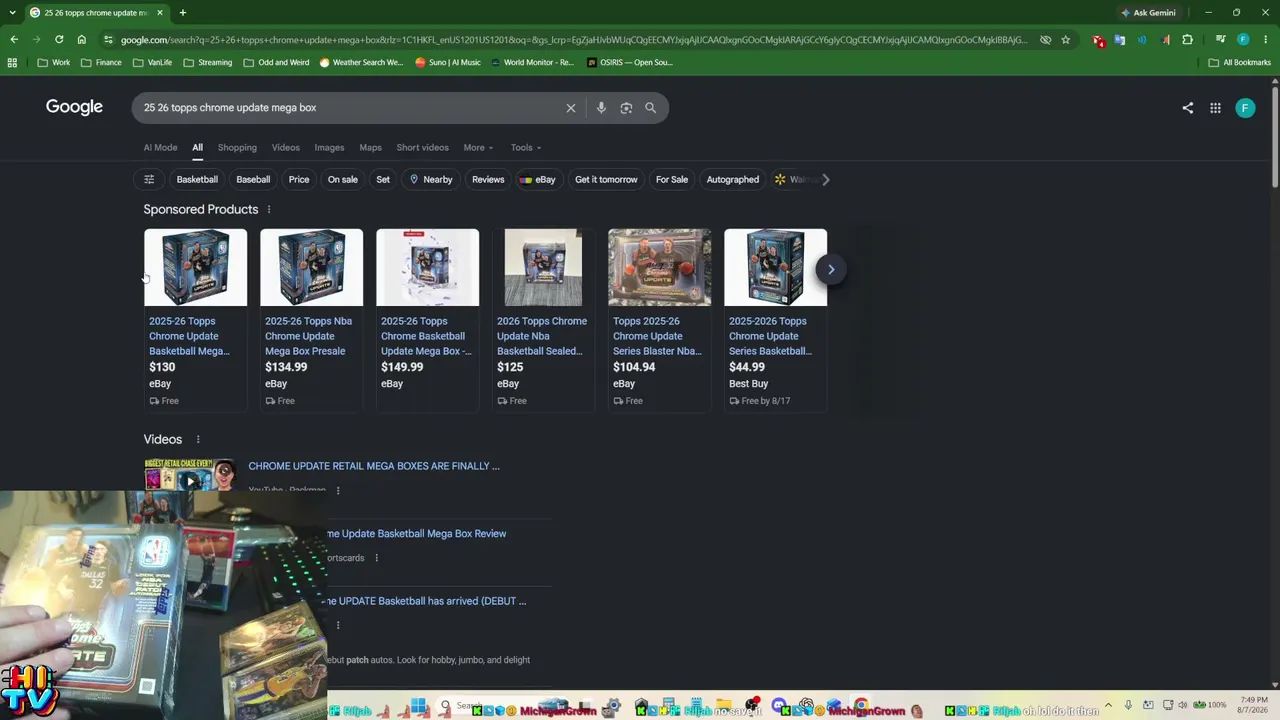Open the Streaming bookmarks folder
Viewport: 1280px width, 720px height.
(207, 62)
